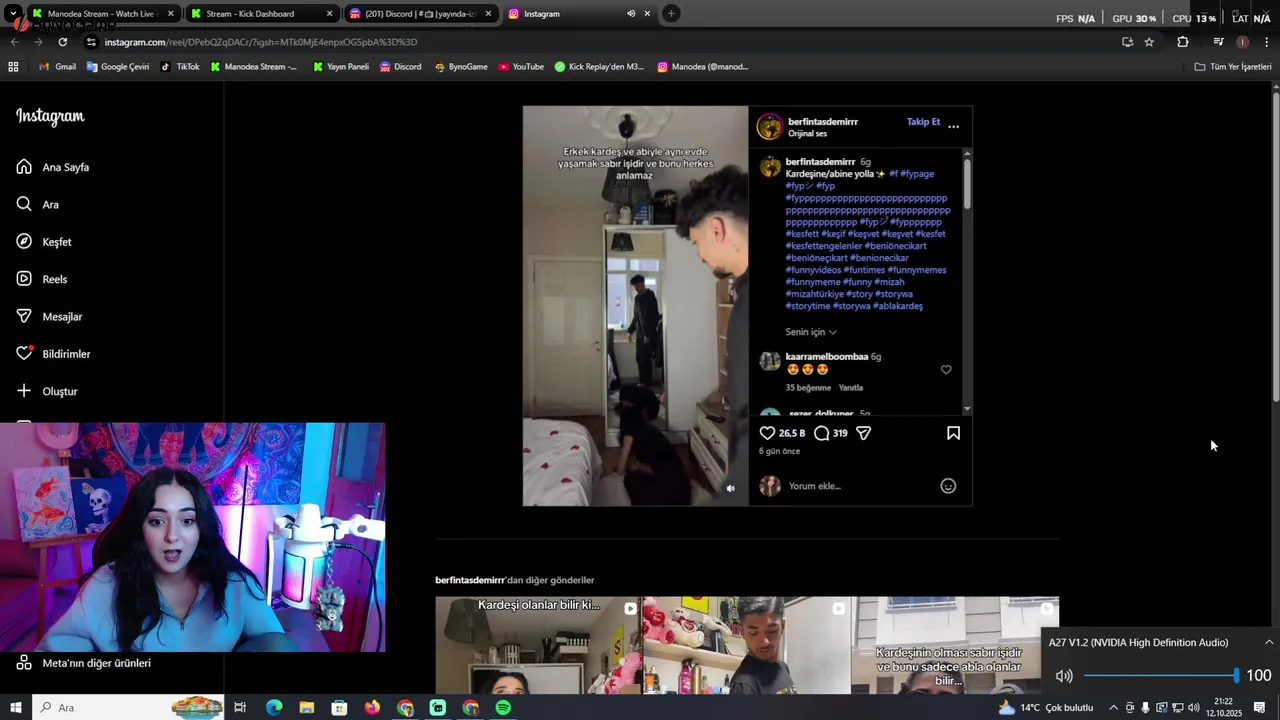Viewport: 1280px width, 720px height.
Task: Like kaarramelboombaa's comment
Action: click(x=946, y=369)
